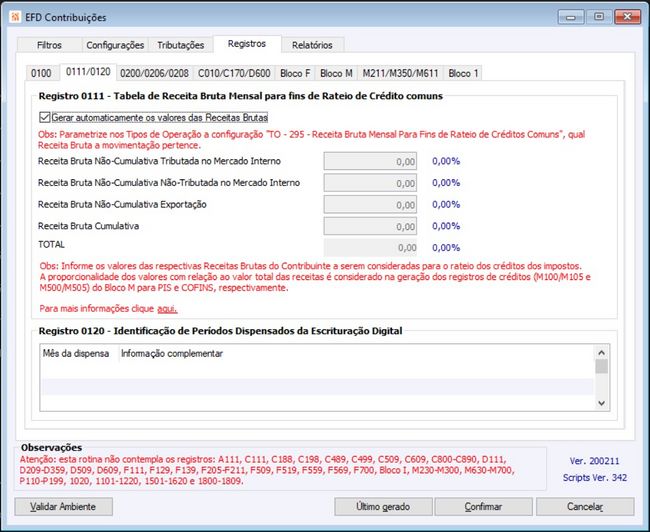This screenshot has width=650, height=532.
Task: Click the Informação complementar column header
Action: coord(172,354)
